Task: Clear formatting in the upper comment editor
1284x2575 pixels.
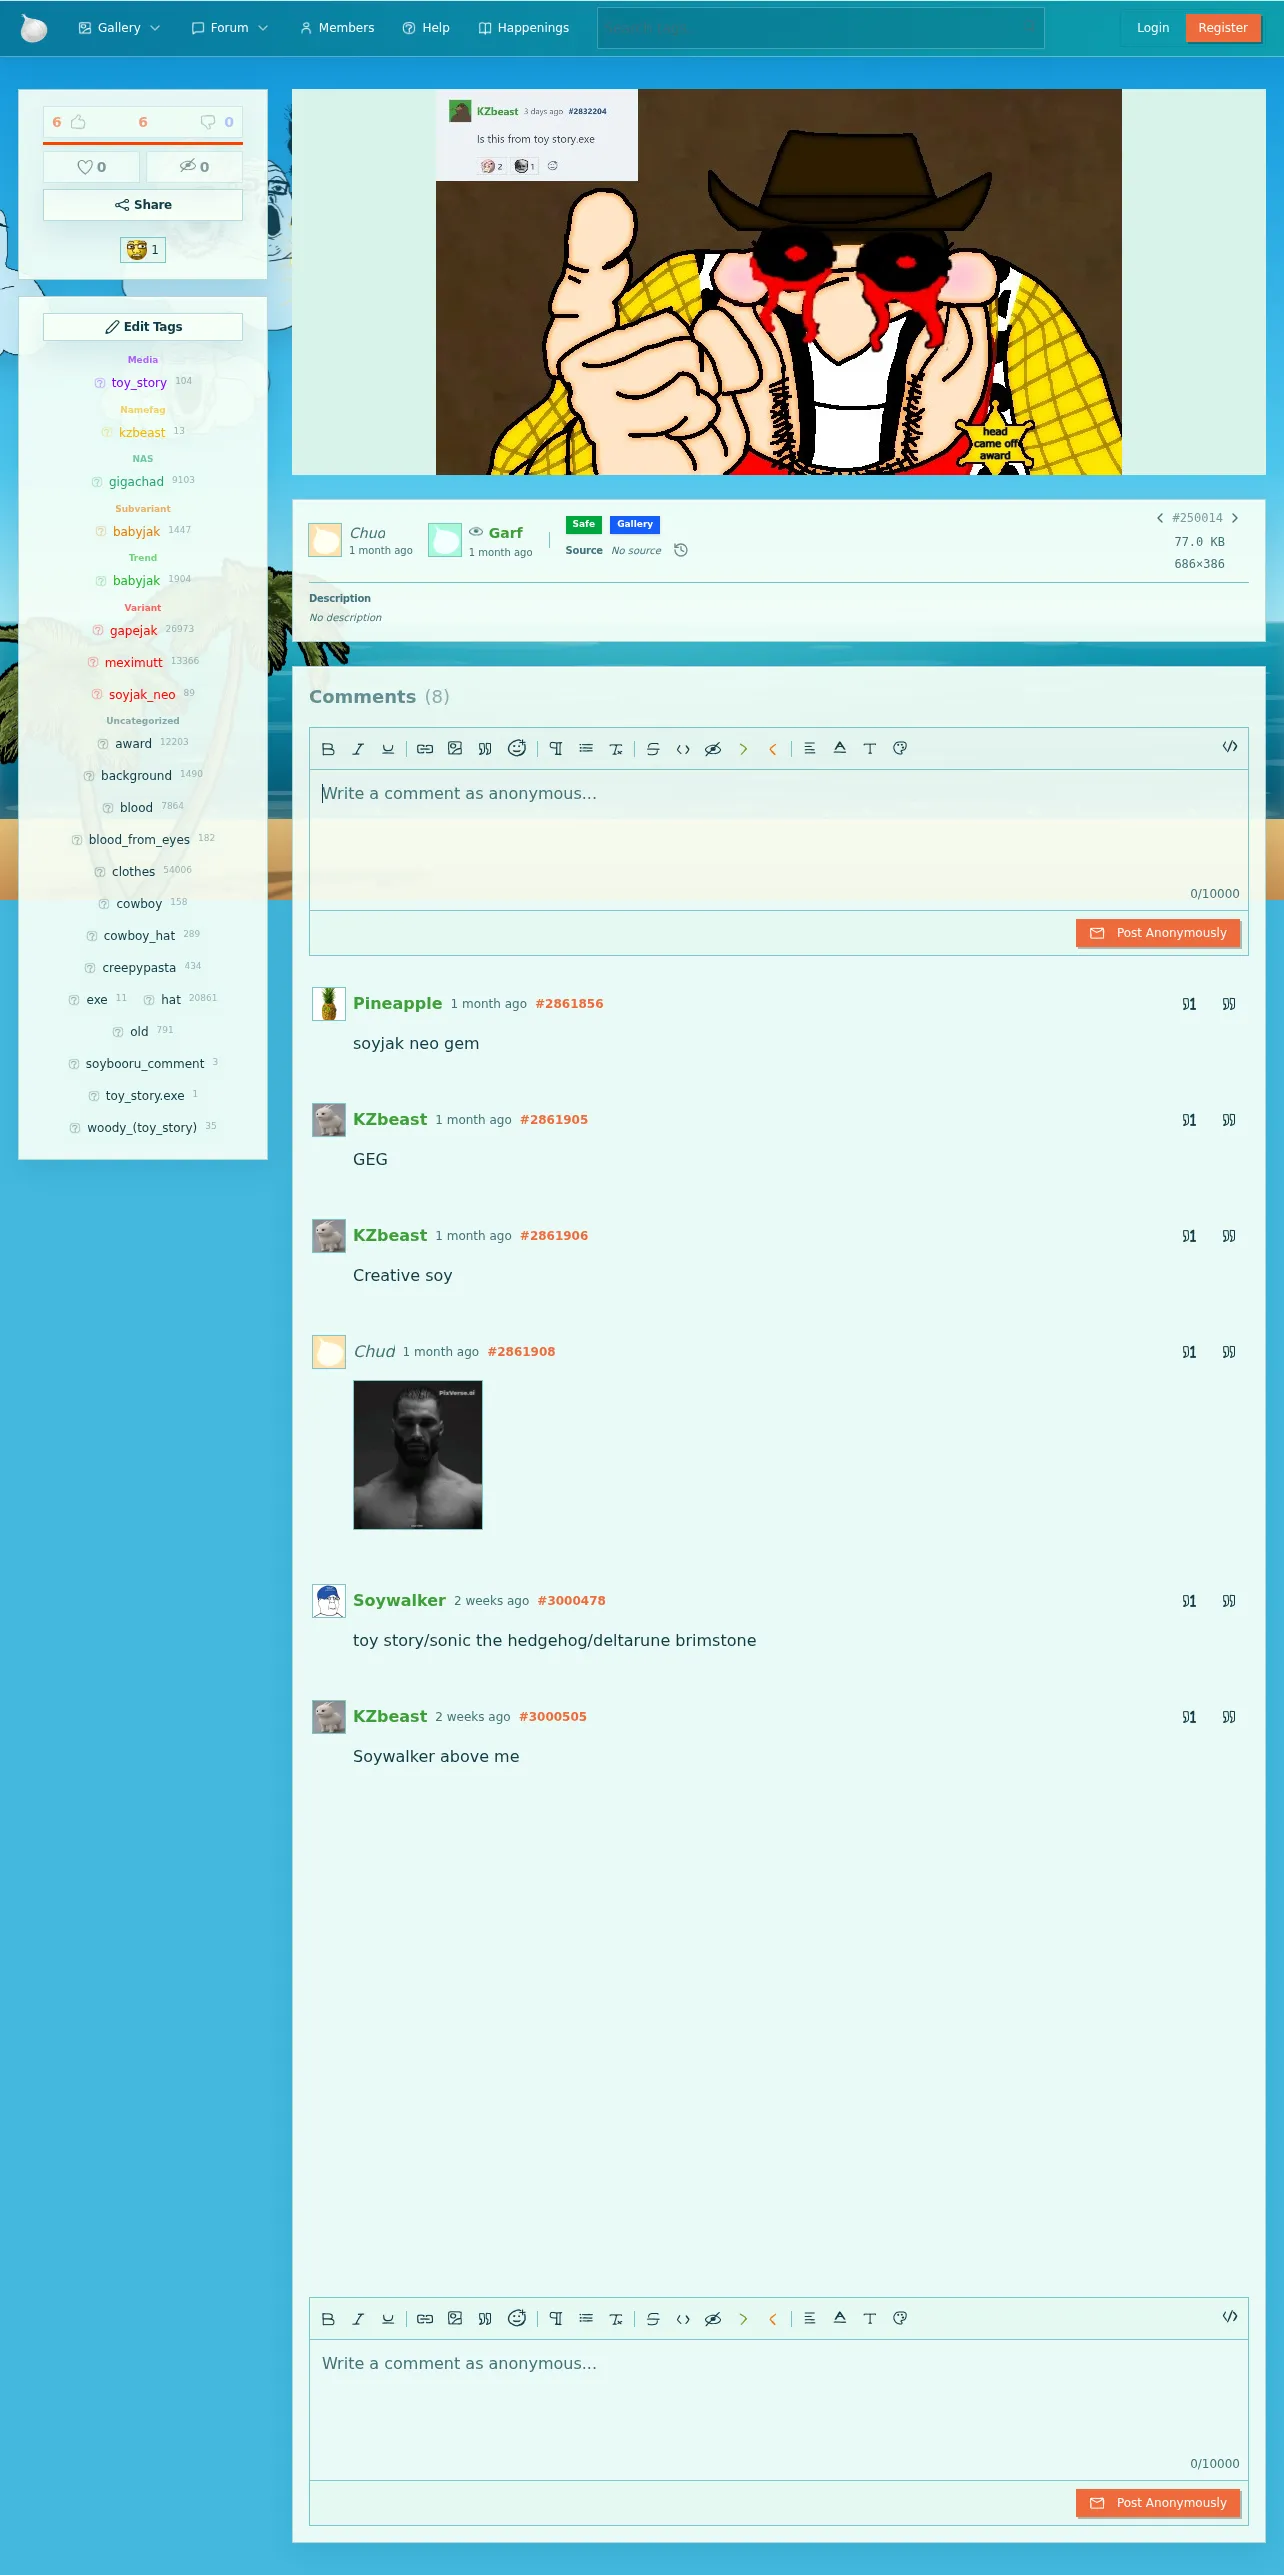Action: coord(616,749)
